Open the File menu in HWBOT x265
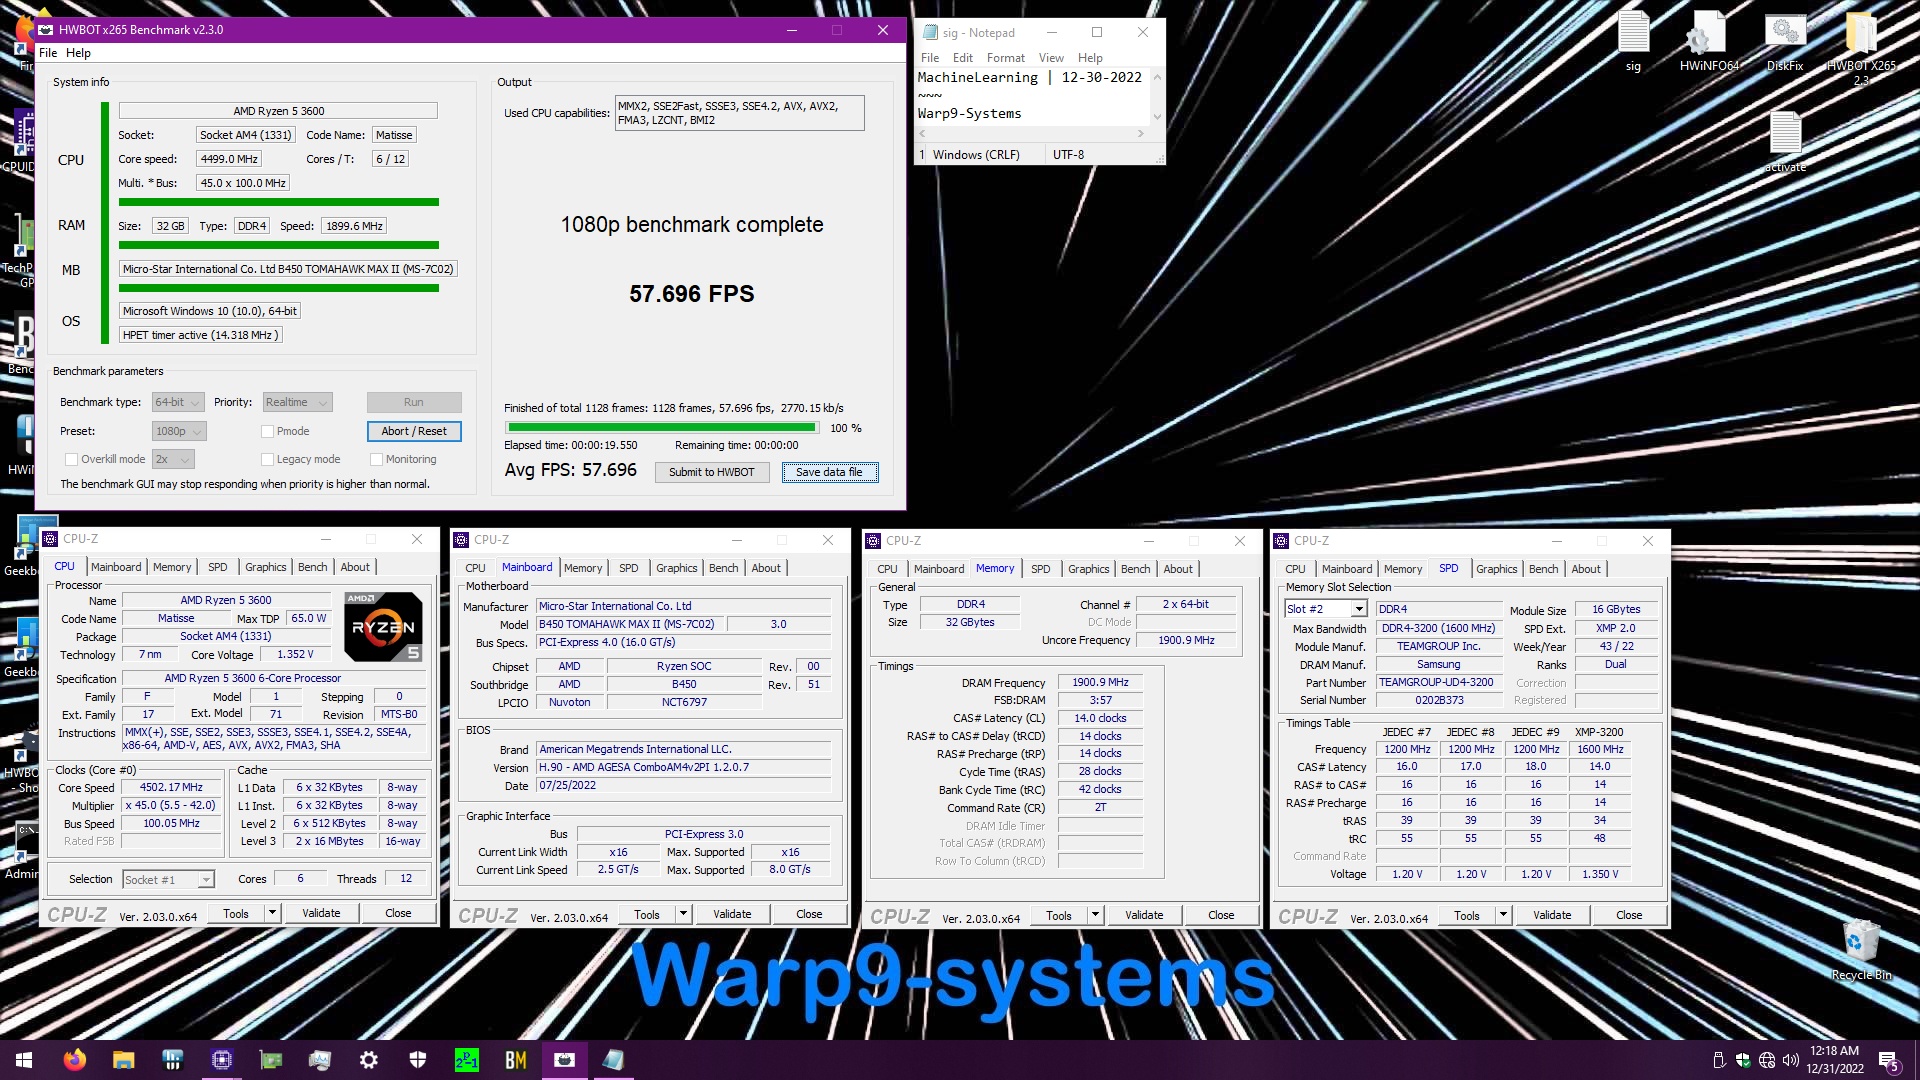This screenshot has height=1080, width=1920. coord(48,53)
